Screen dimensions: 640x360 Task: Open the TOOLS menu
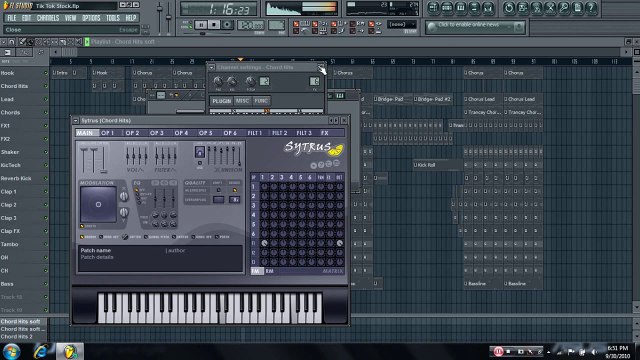[113, 18]
